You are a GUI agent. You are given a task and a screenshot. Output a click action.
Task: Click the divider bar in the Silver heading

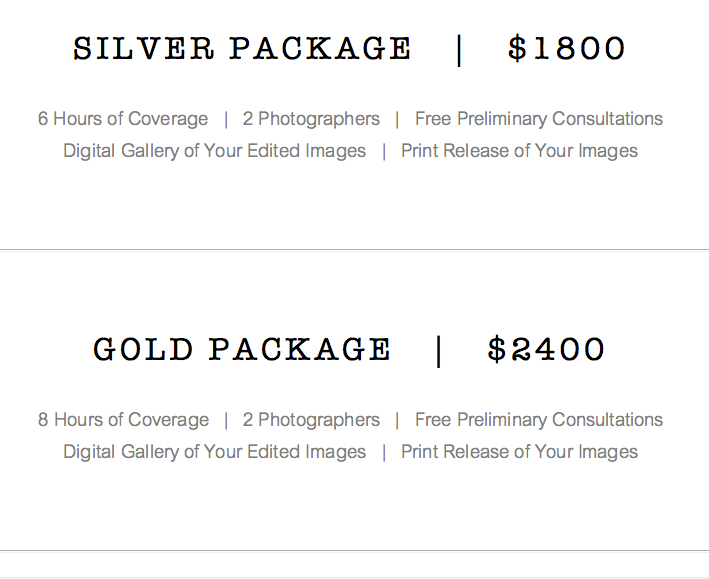tap(459, 50)
